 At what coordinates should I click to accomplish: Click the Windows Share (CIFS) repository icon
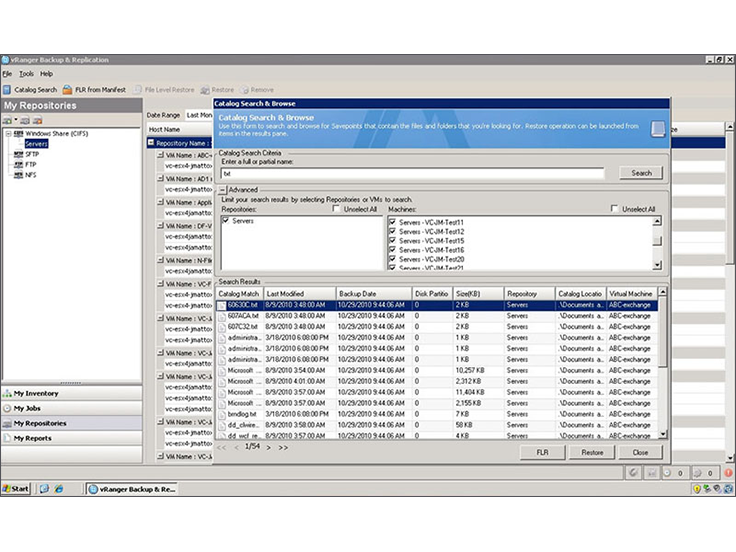coord(18,134)
